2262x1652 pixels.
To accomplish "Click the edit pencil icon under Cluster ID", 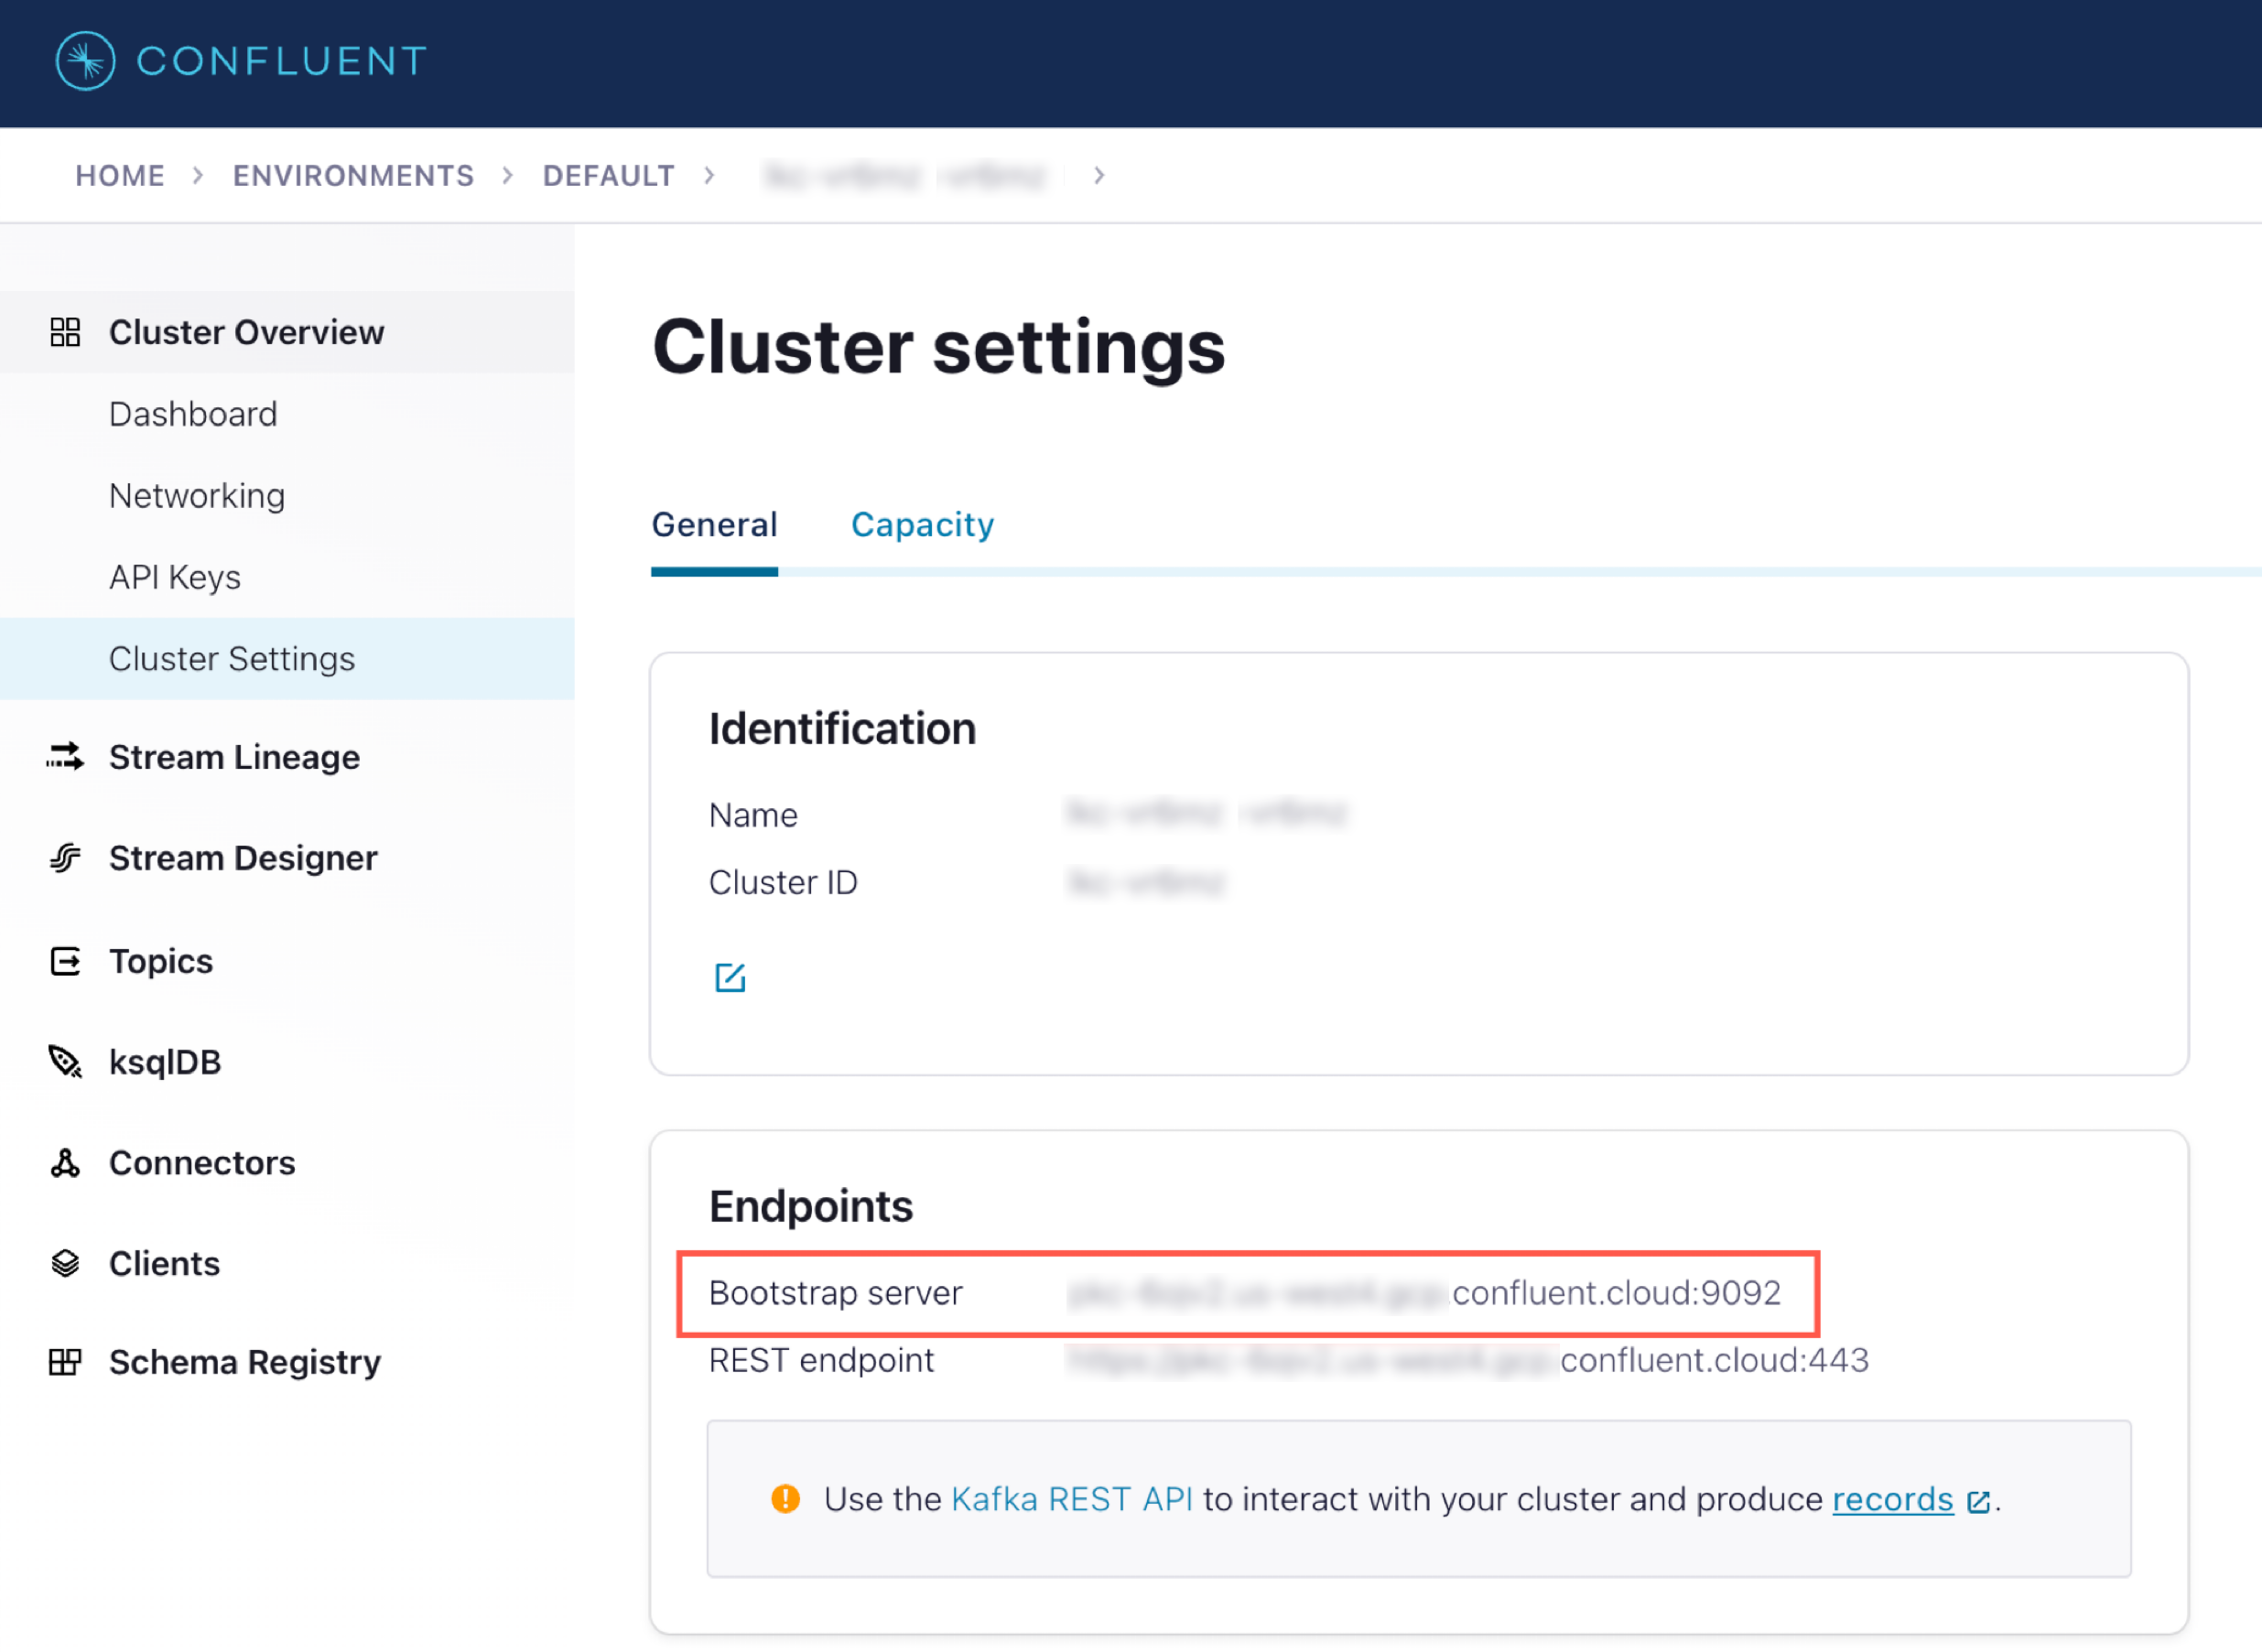I will pyautogui.click(x=730, y=977).
